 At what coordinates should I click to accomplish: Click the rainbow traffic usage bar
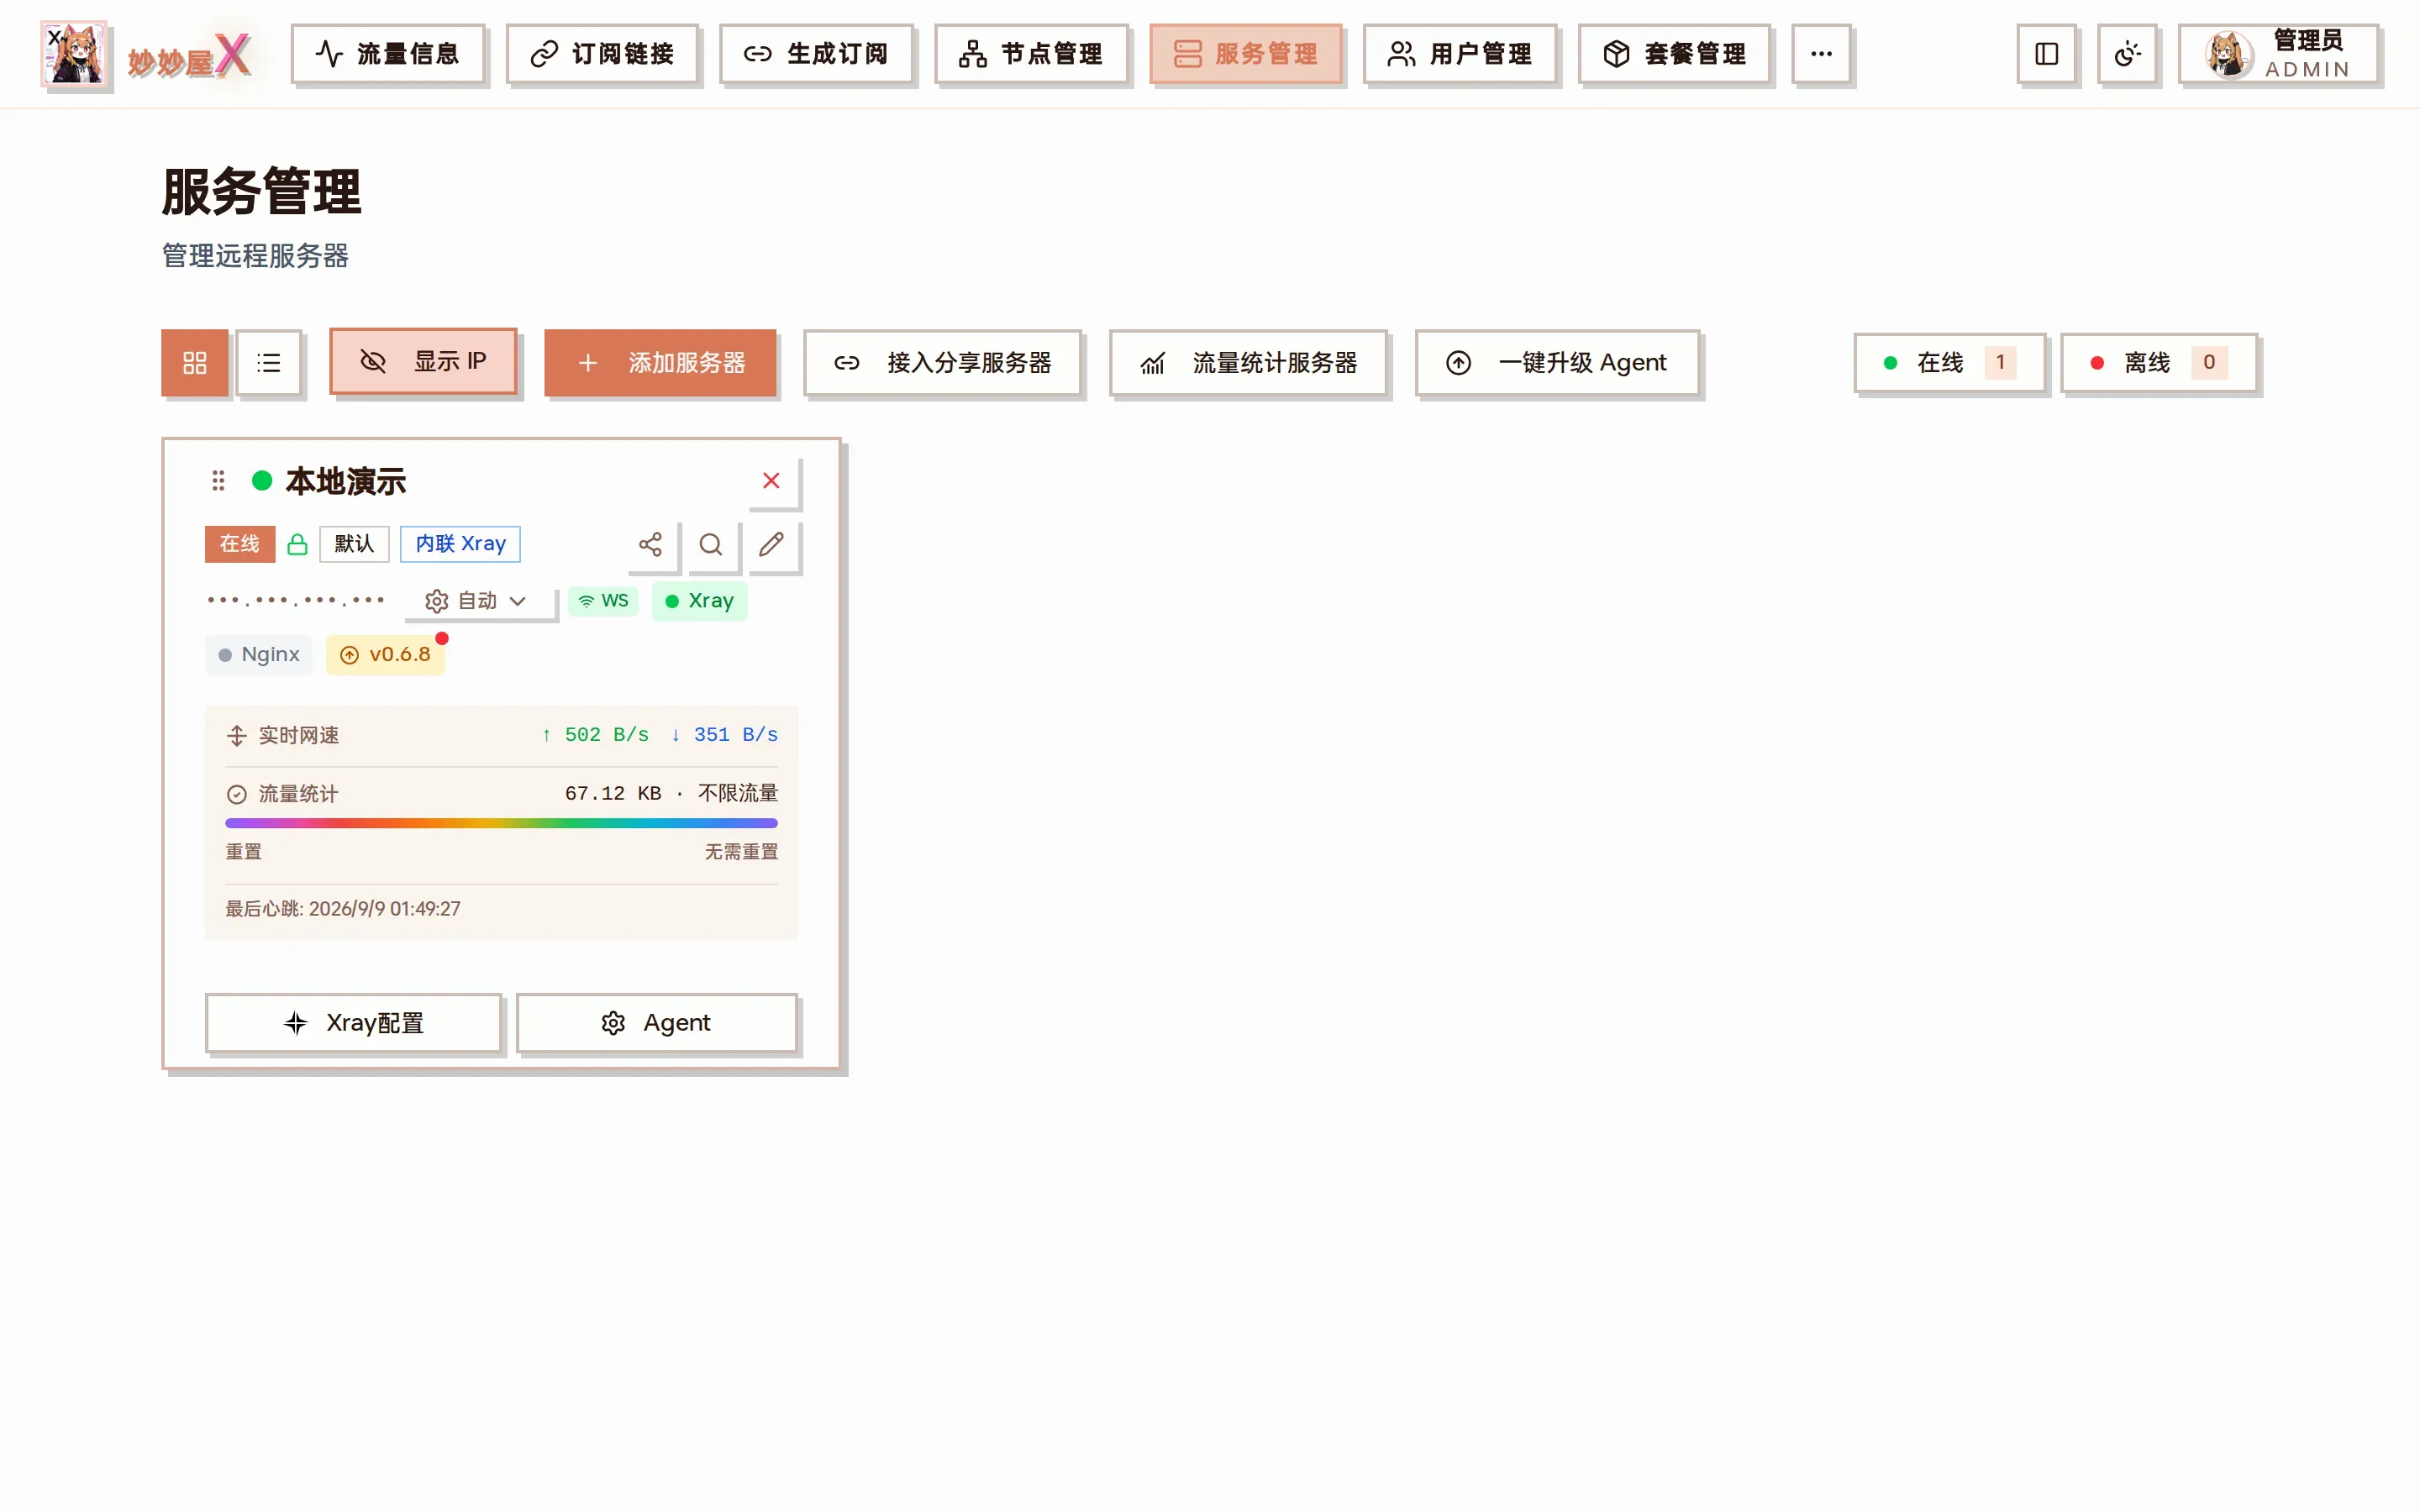point(501,823)
